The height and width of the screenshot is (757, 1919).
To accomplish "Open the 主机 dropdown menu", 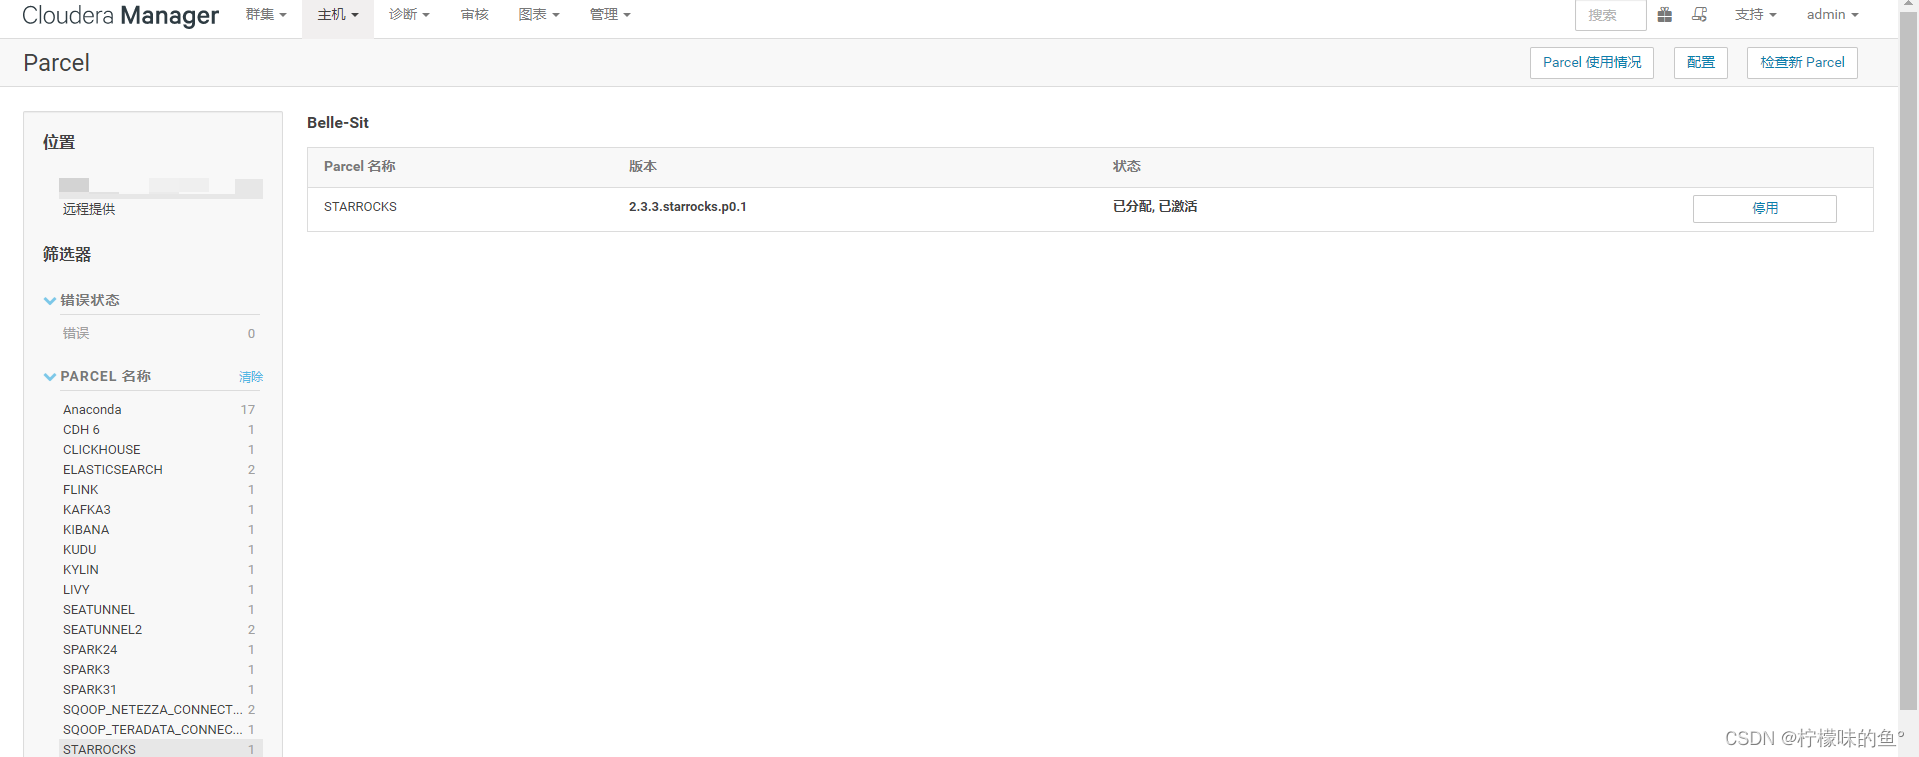I will coord(338,15).
